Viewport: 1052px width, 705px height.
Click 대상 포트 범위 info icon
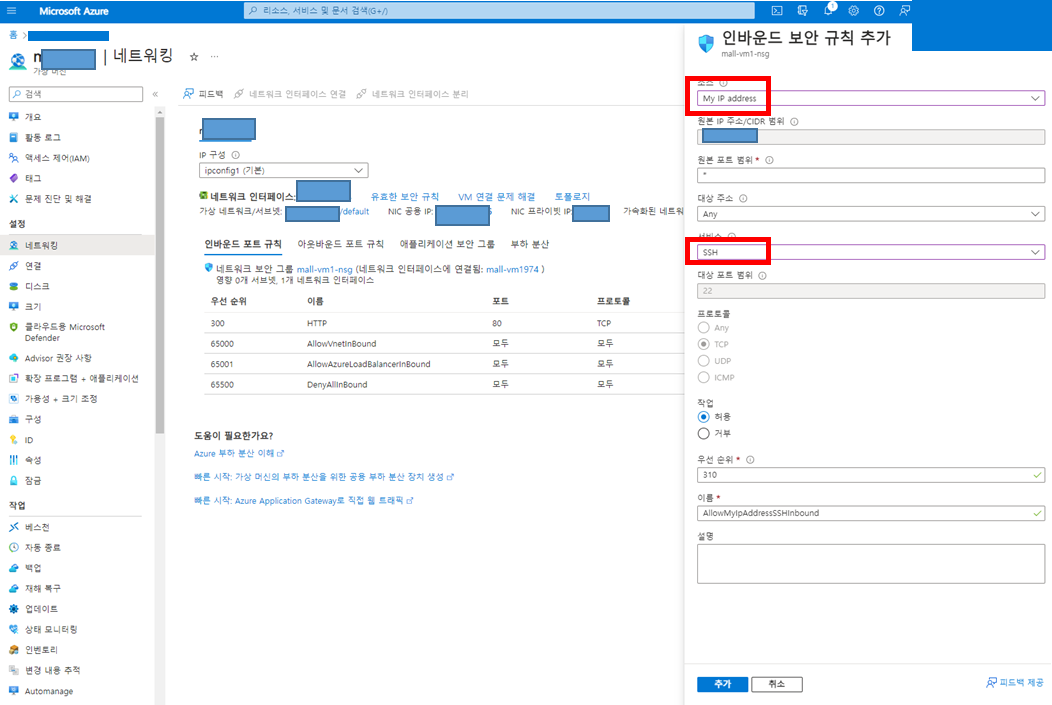(762, 276)
